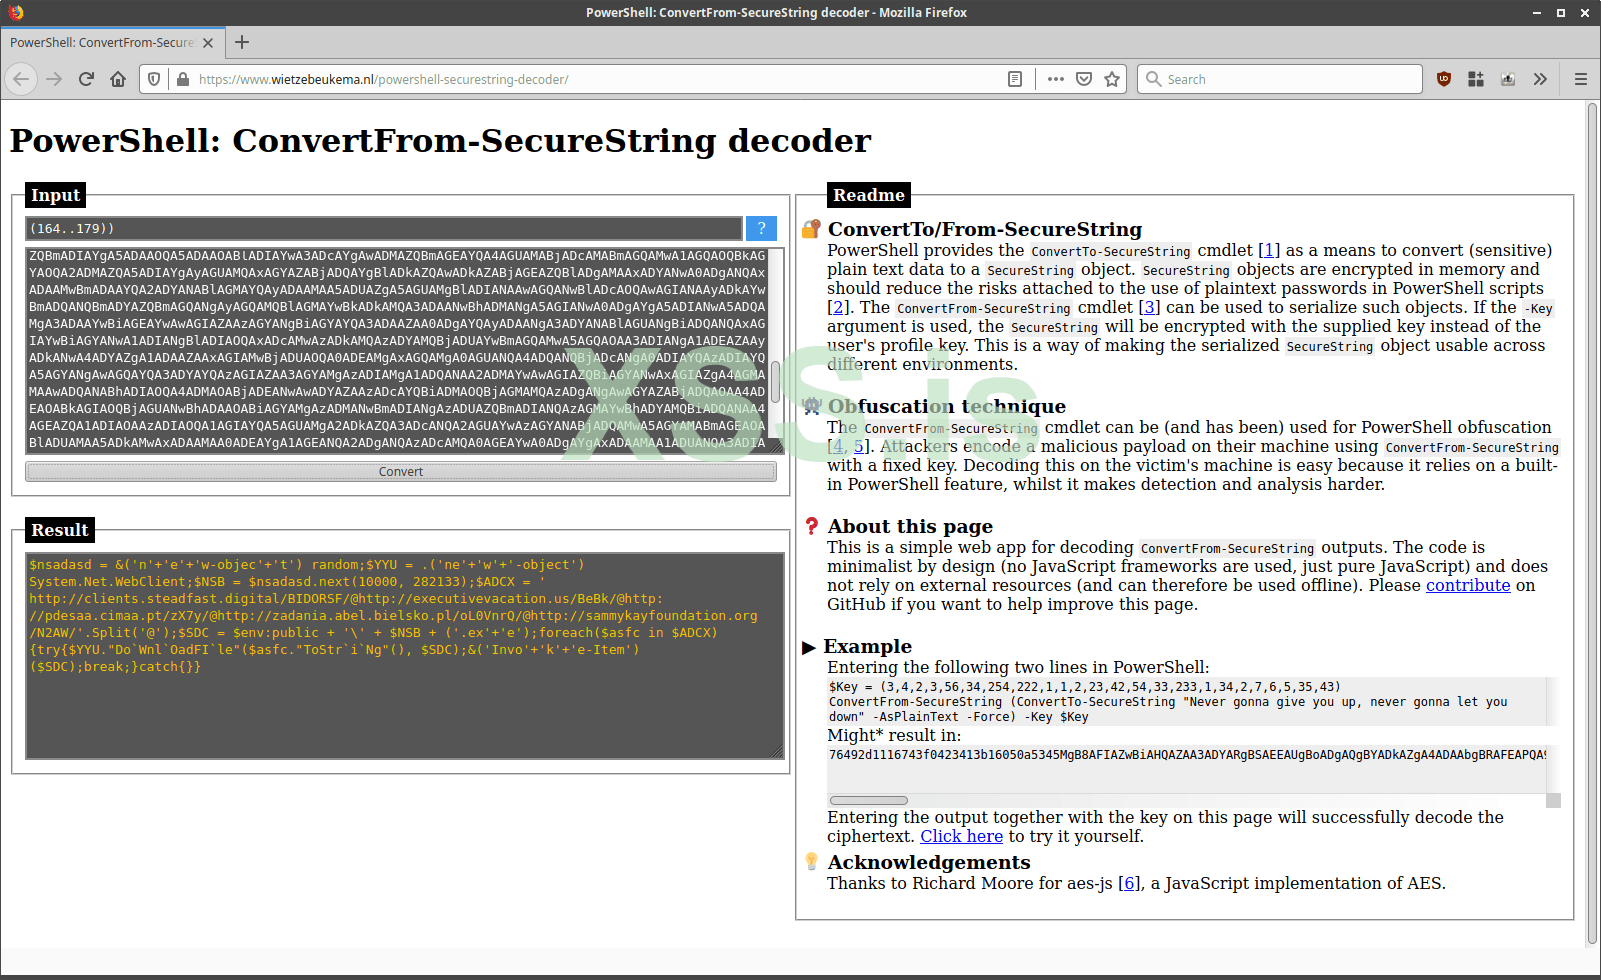Focus the key input field containing (164..179))
The image size is (1601, 980).
384,228
